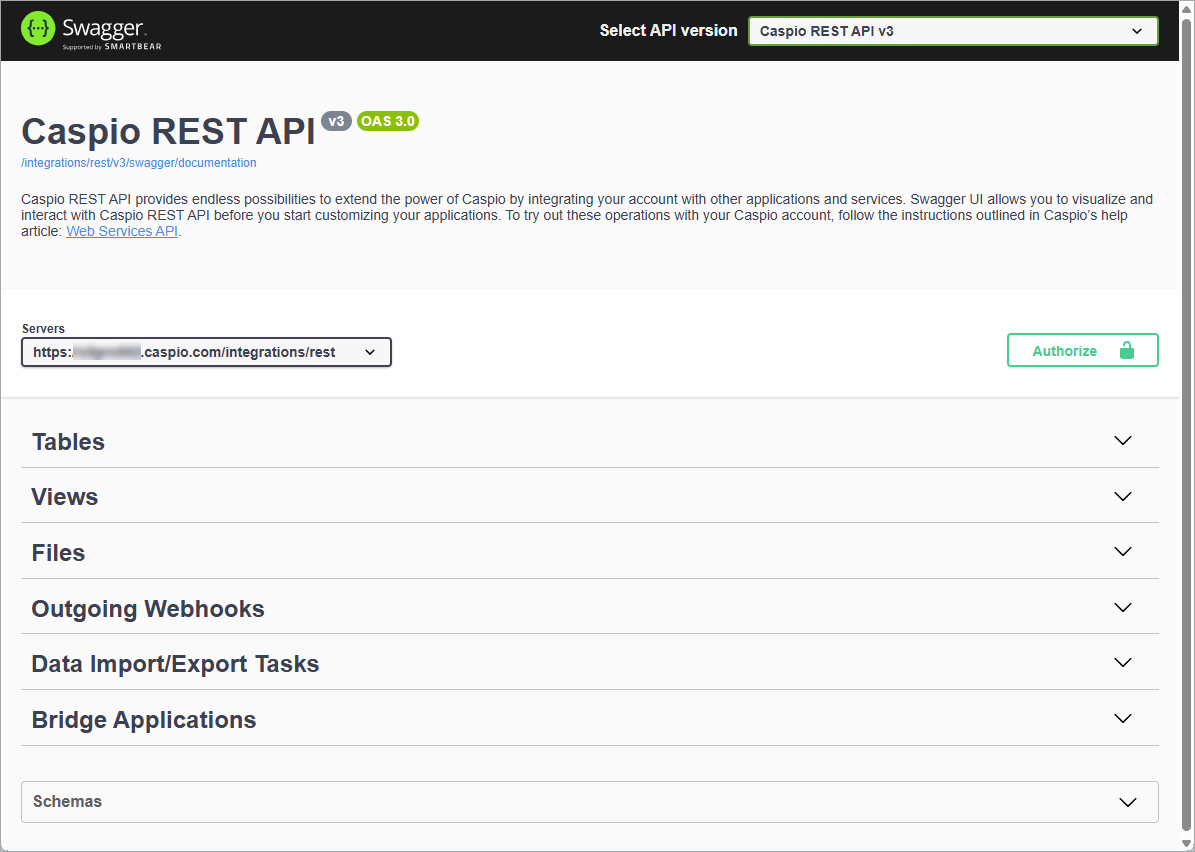Click the chevron for Bridge Applications
The width and height of the screenshot is (1195, 852).
1123,718
